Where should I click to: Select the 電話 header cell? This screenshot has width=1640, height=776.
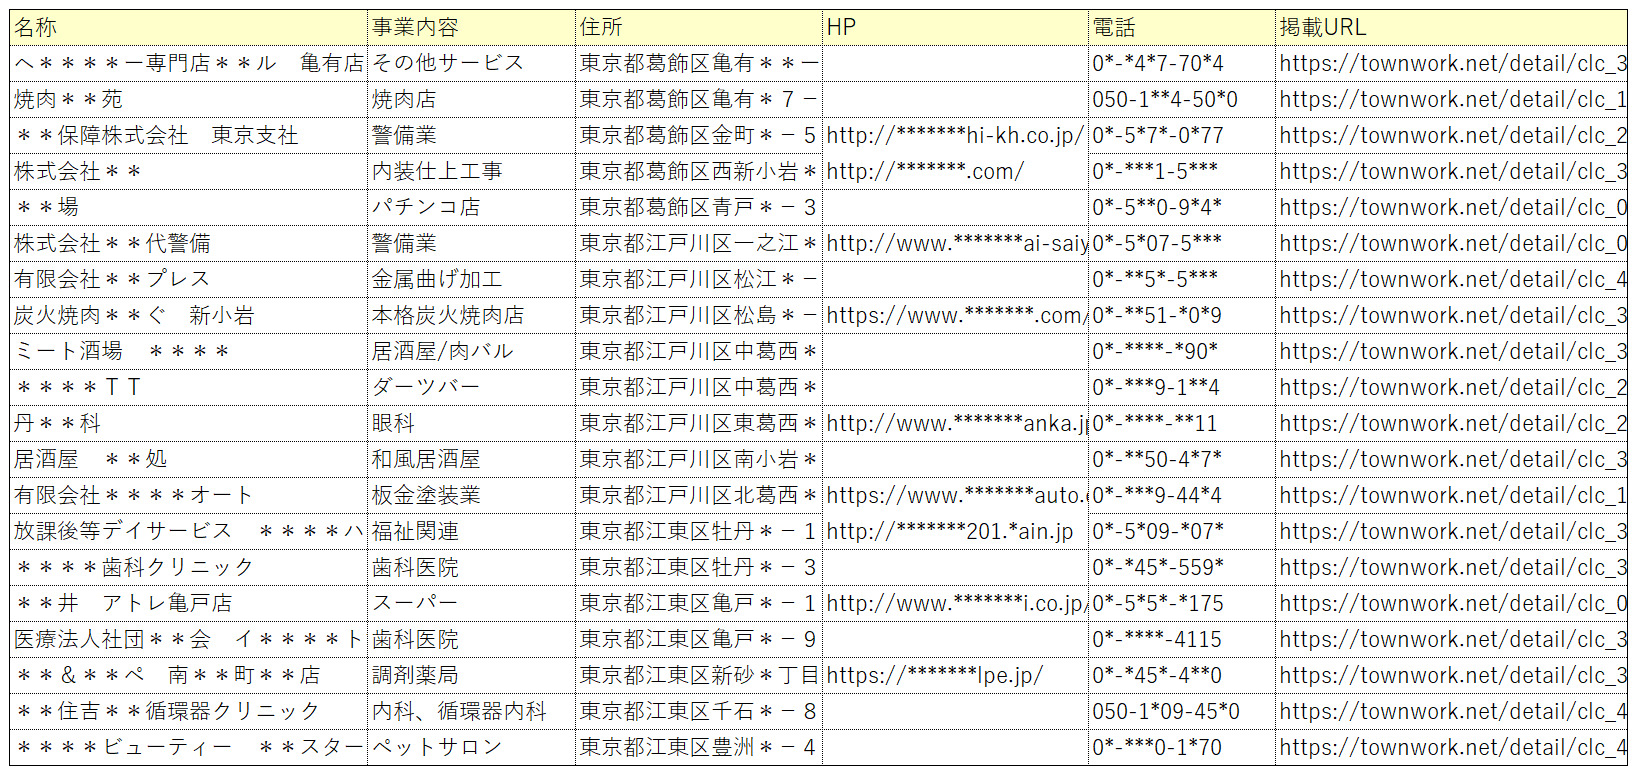(x=1181, y=28)
